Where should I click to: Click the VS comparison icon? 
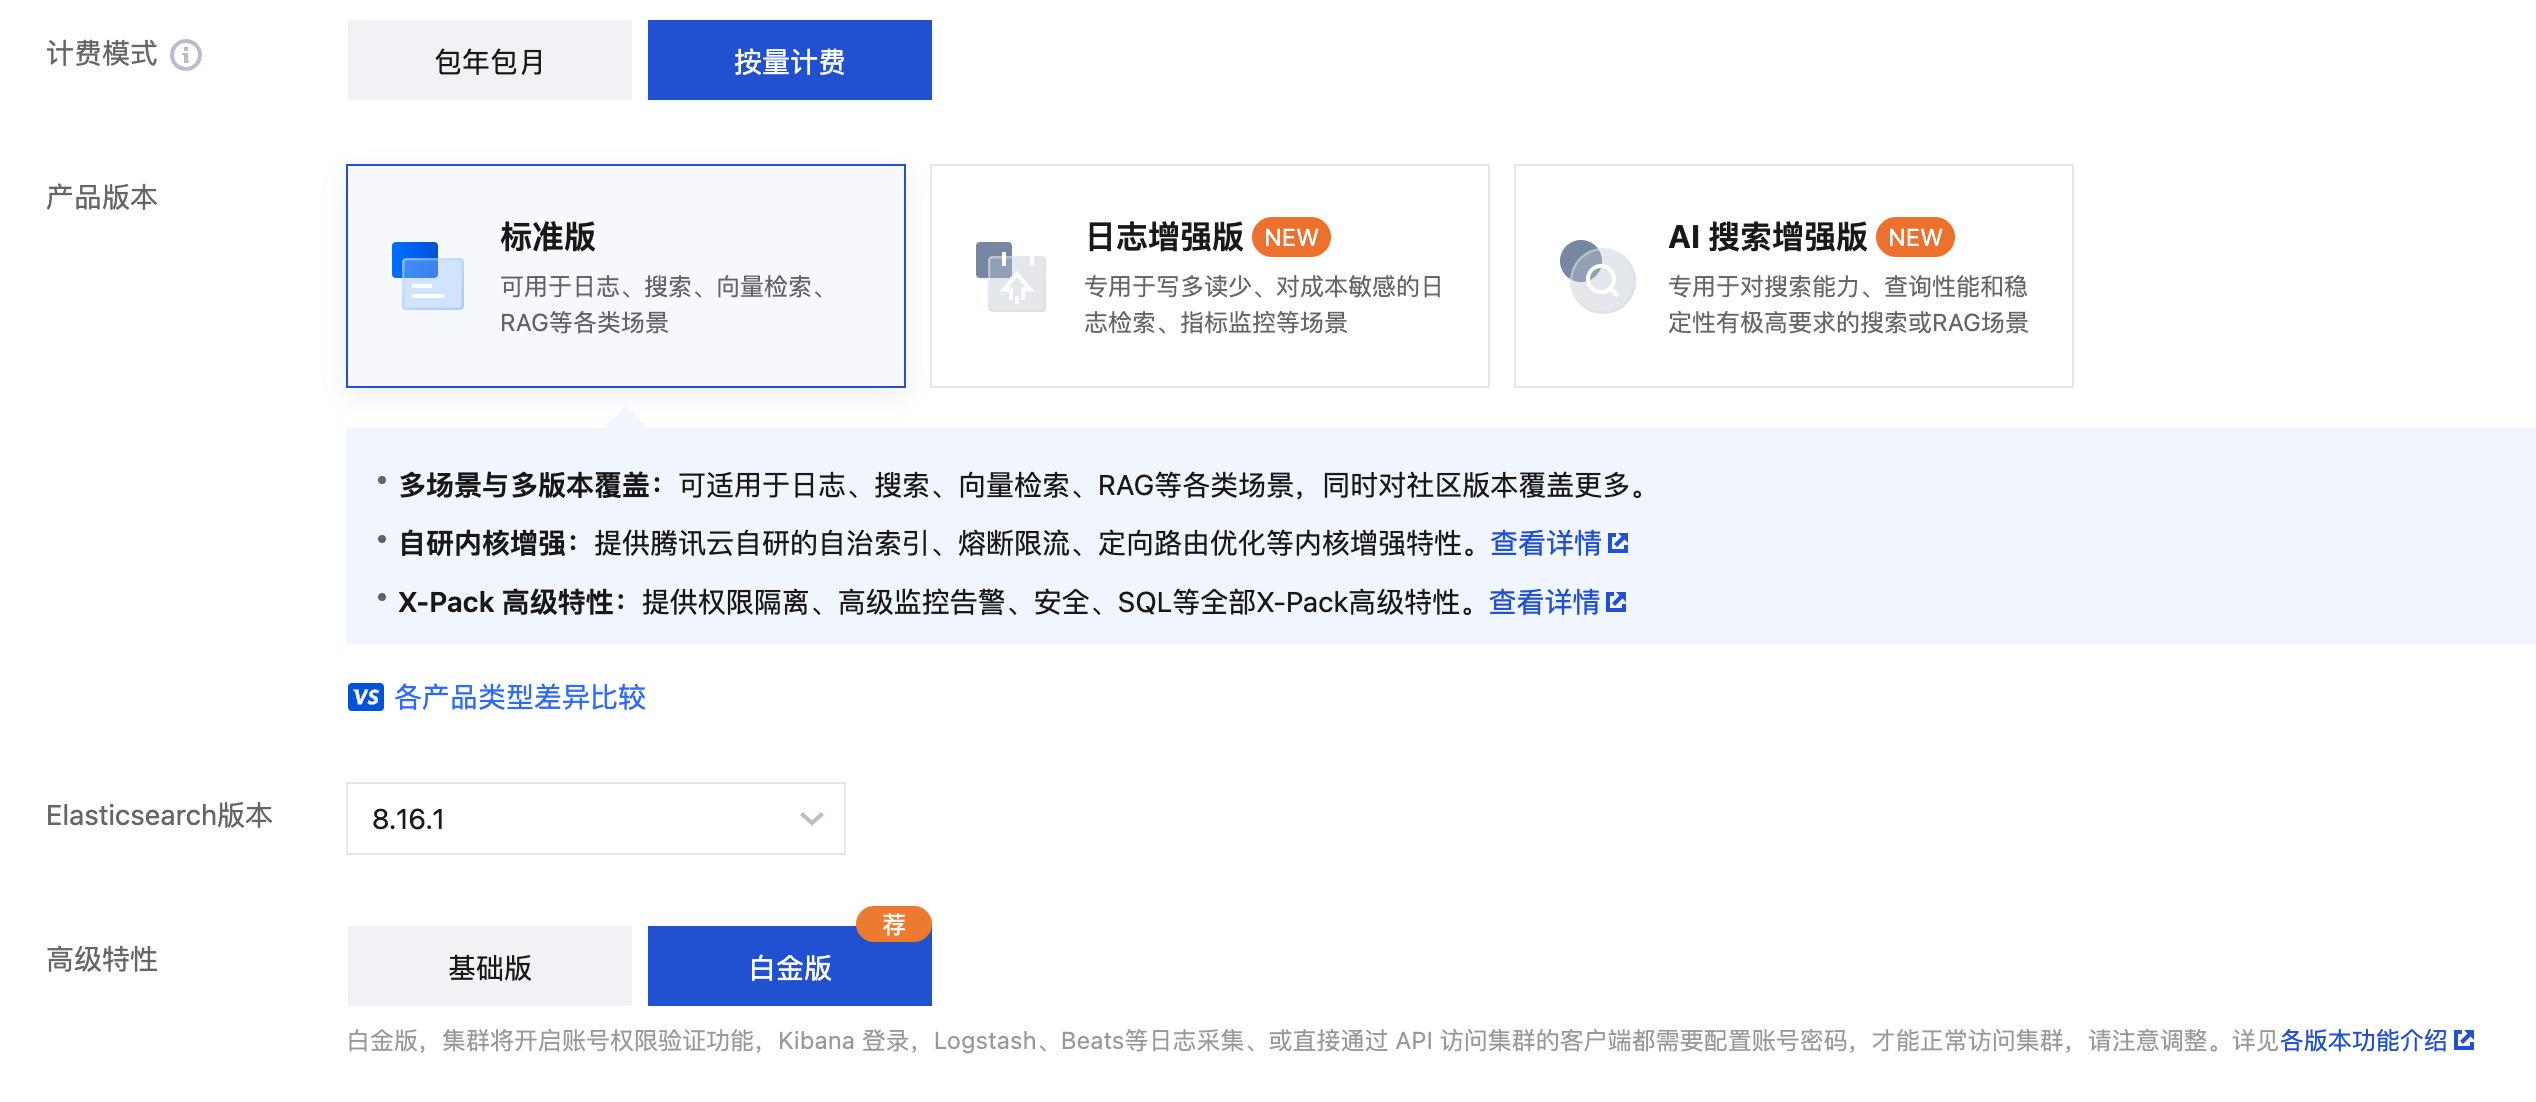(x=366, y=697)
